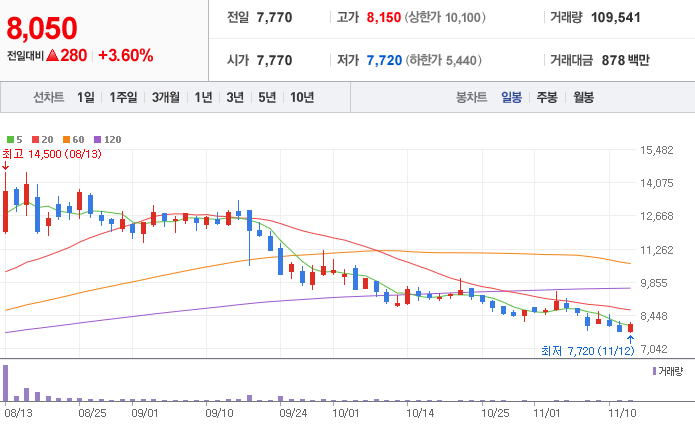Image resolution: width=695 pixels, height=433 pixels.
Task: Click the orange 60-day moving average swatch
Action: pos(66,140)
